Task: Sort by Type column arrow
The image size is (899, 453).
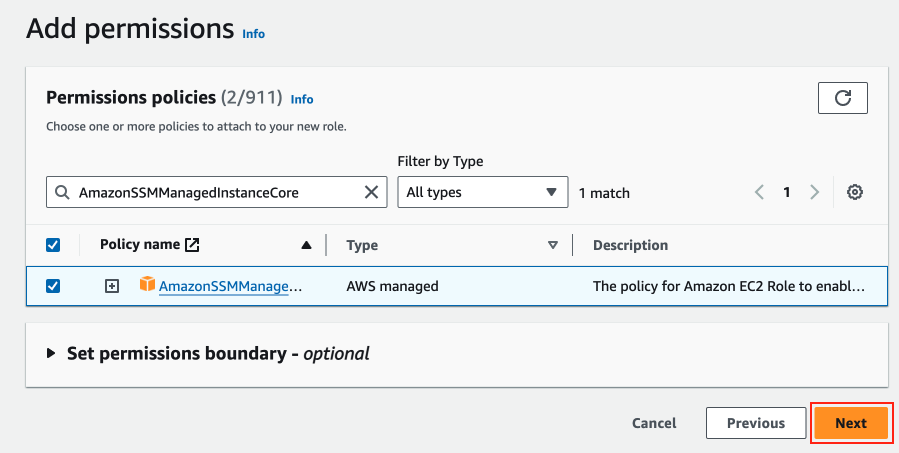Action: [x=552, y=245]
